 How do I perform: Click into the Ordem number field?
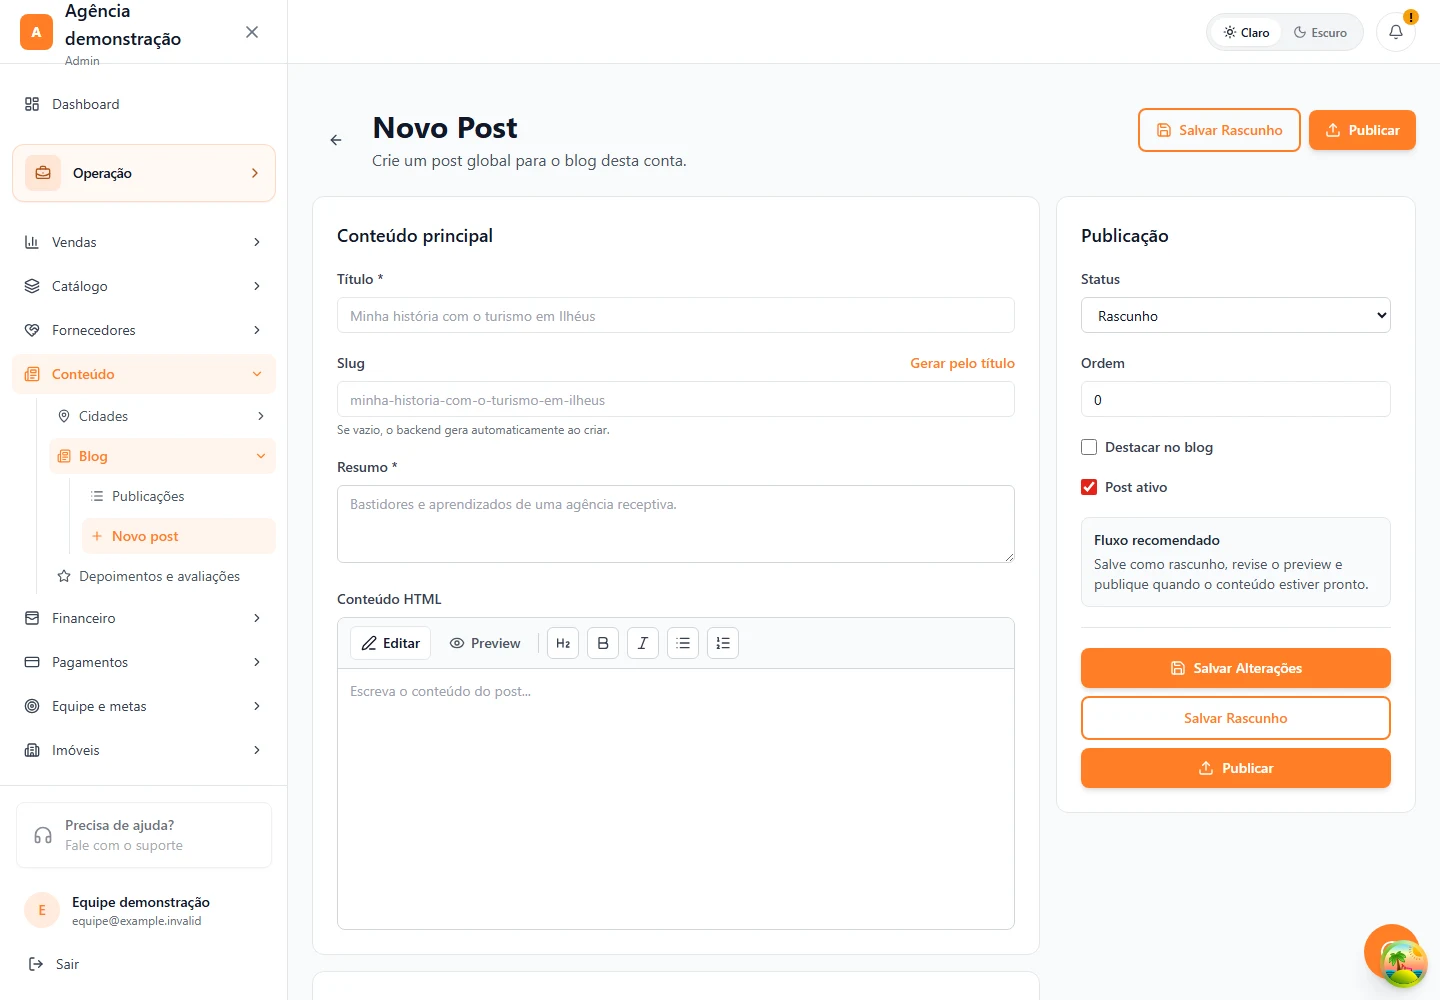pyautogui.click(x=1236, y=399)
